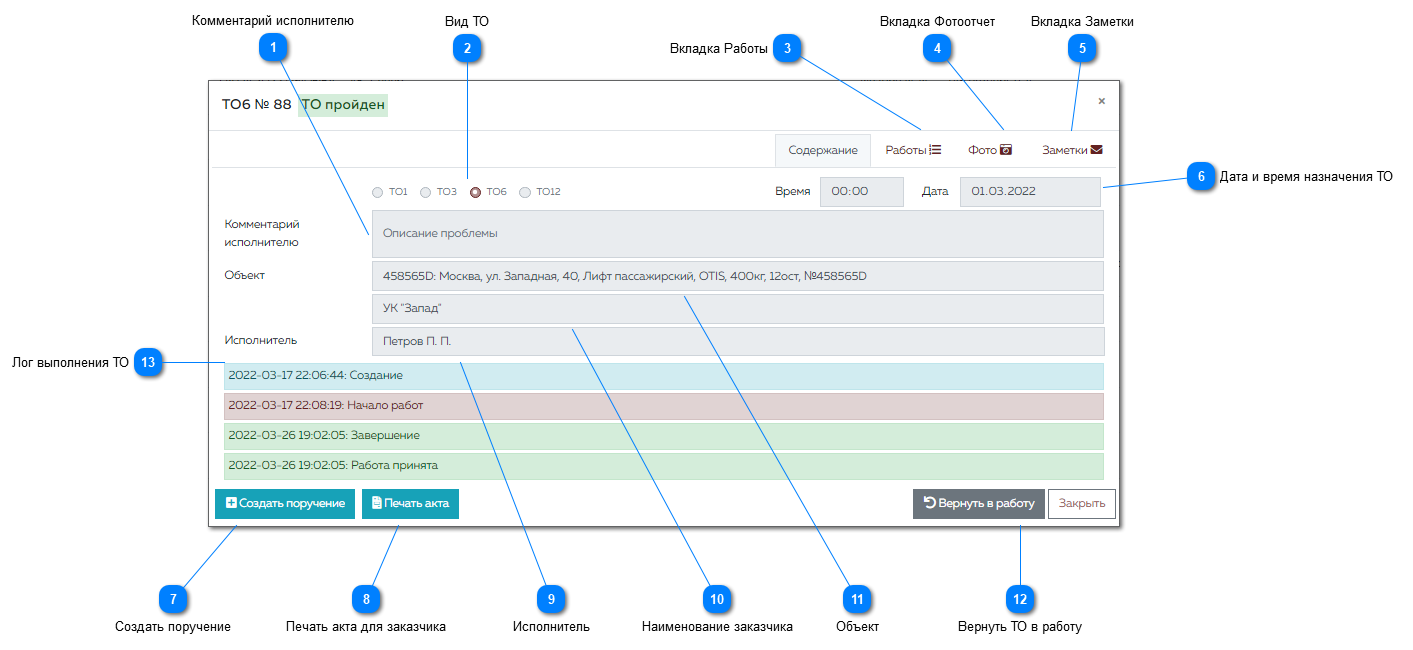Click the dialog title "ТО6 № 88"
1413x650 pixels.
pyautogui.click(x=257, y=105)
